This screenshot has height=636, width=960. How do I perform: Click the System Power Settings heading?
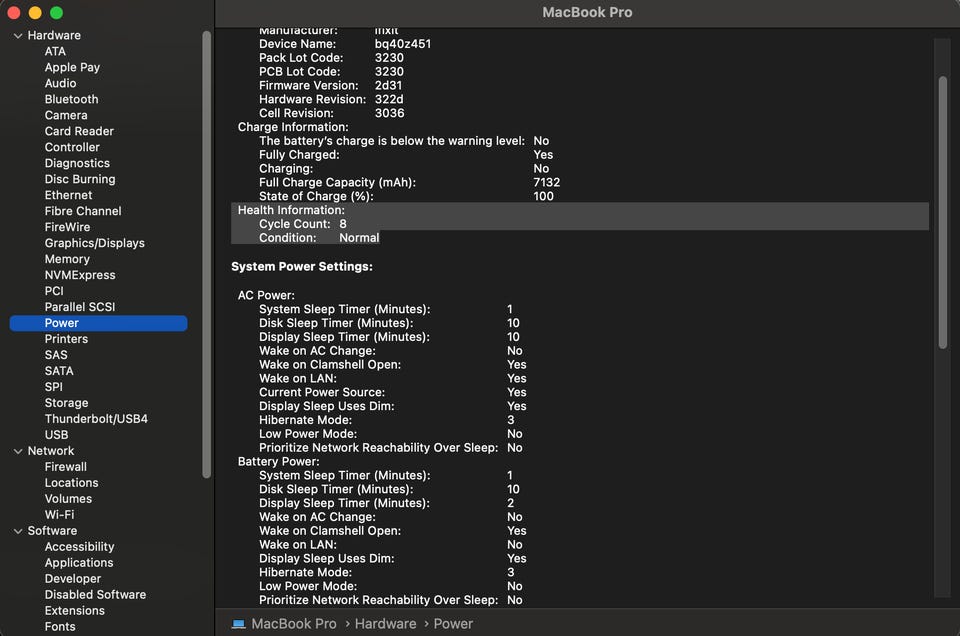point(302,266)
